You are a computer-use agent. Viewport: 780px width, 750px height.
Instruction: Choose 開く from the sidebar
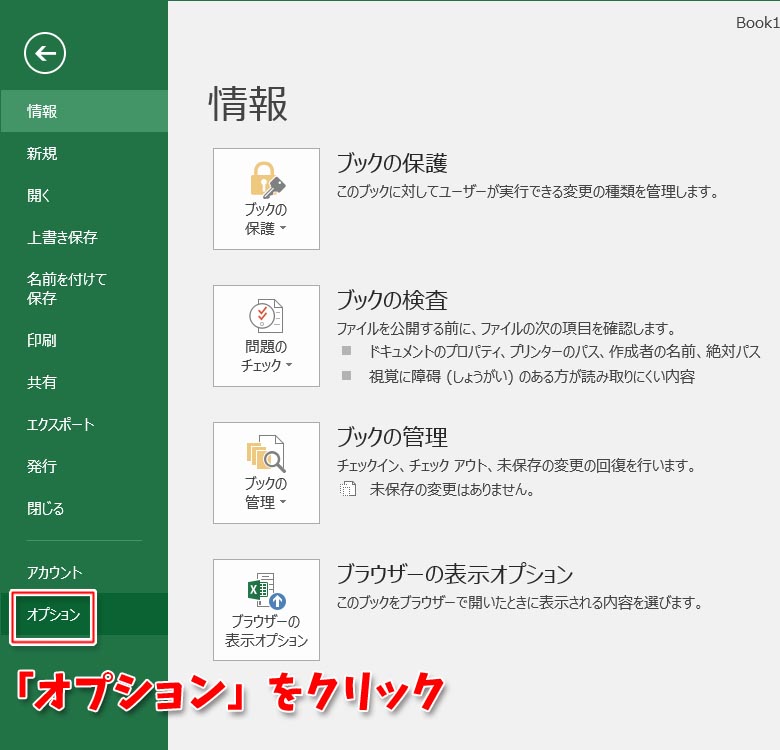point(84,195)
